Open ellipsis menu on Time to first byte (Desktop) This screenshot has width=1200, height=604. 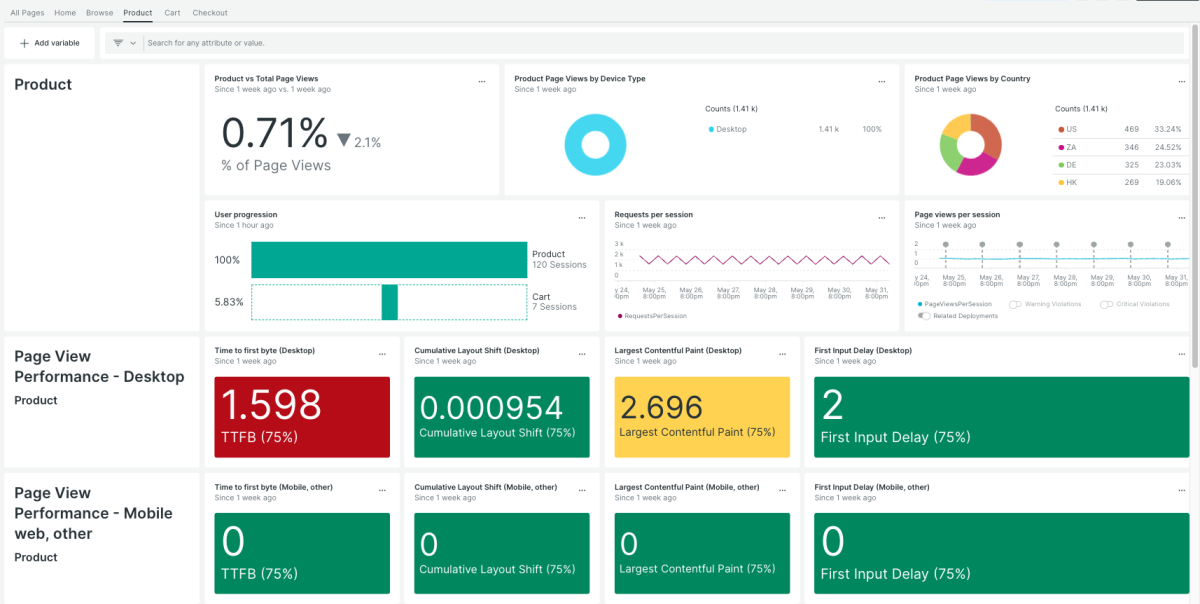tap(381, 354)
